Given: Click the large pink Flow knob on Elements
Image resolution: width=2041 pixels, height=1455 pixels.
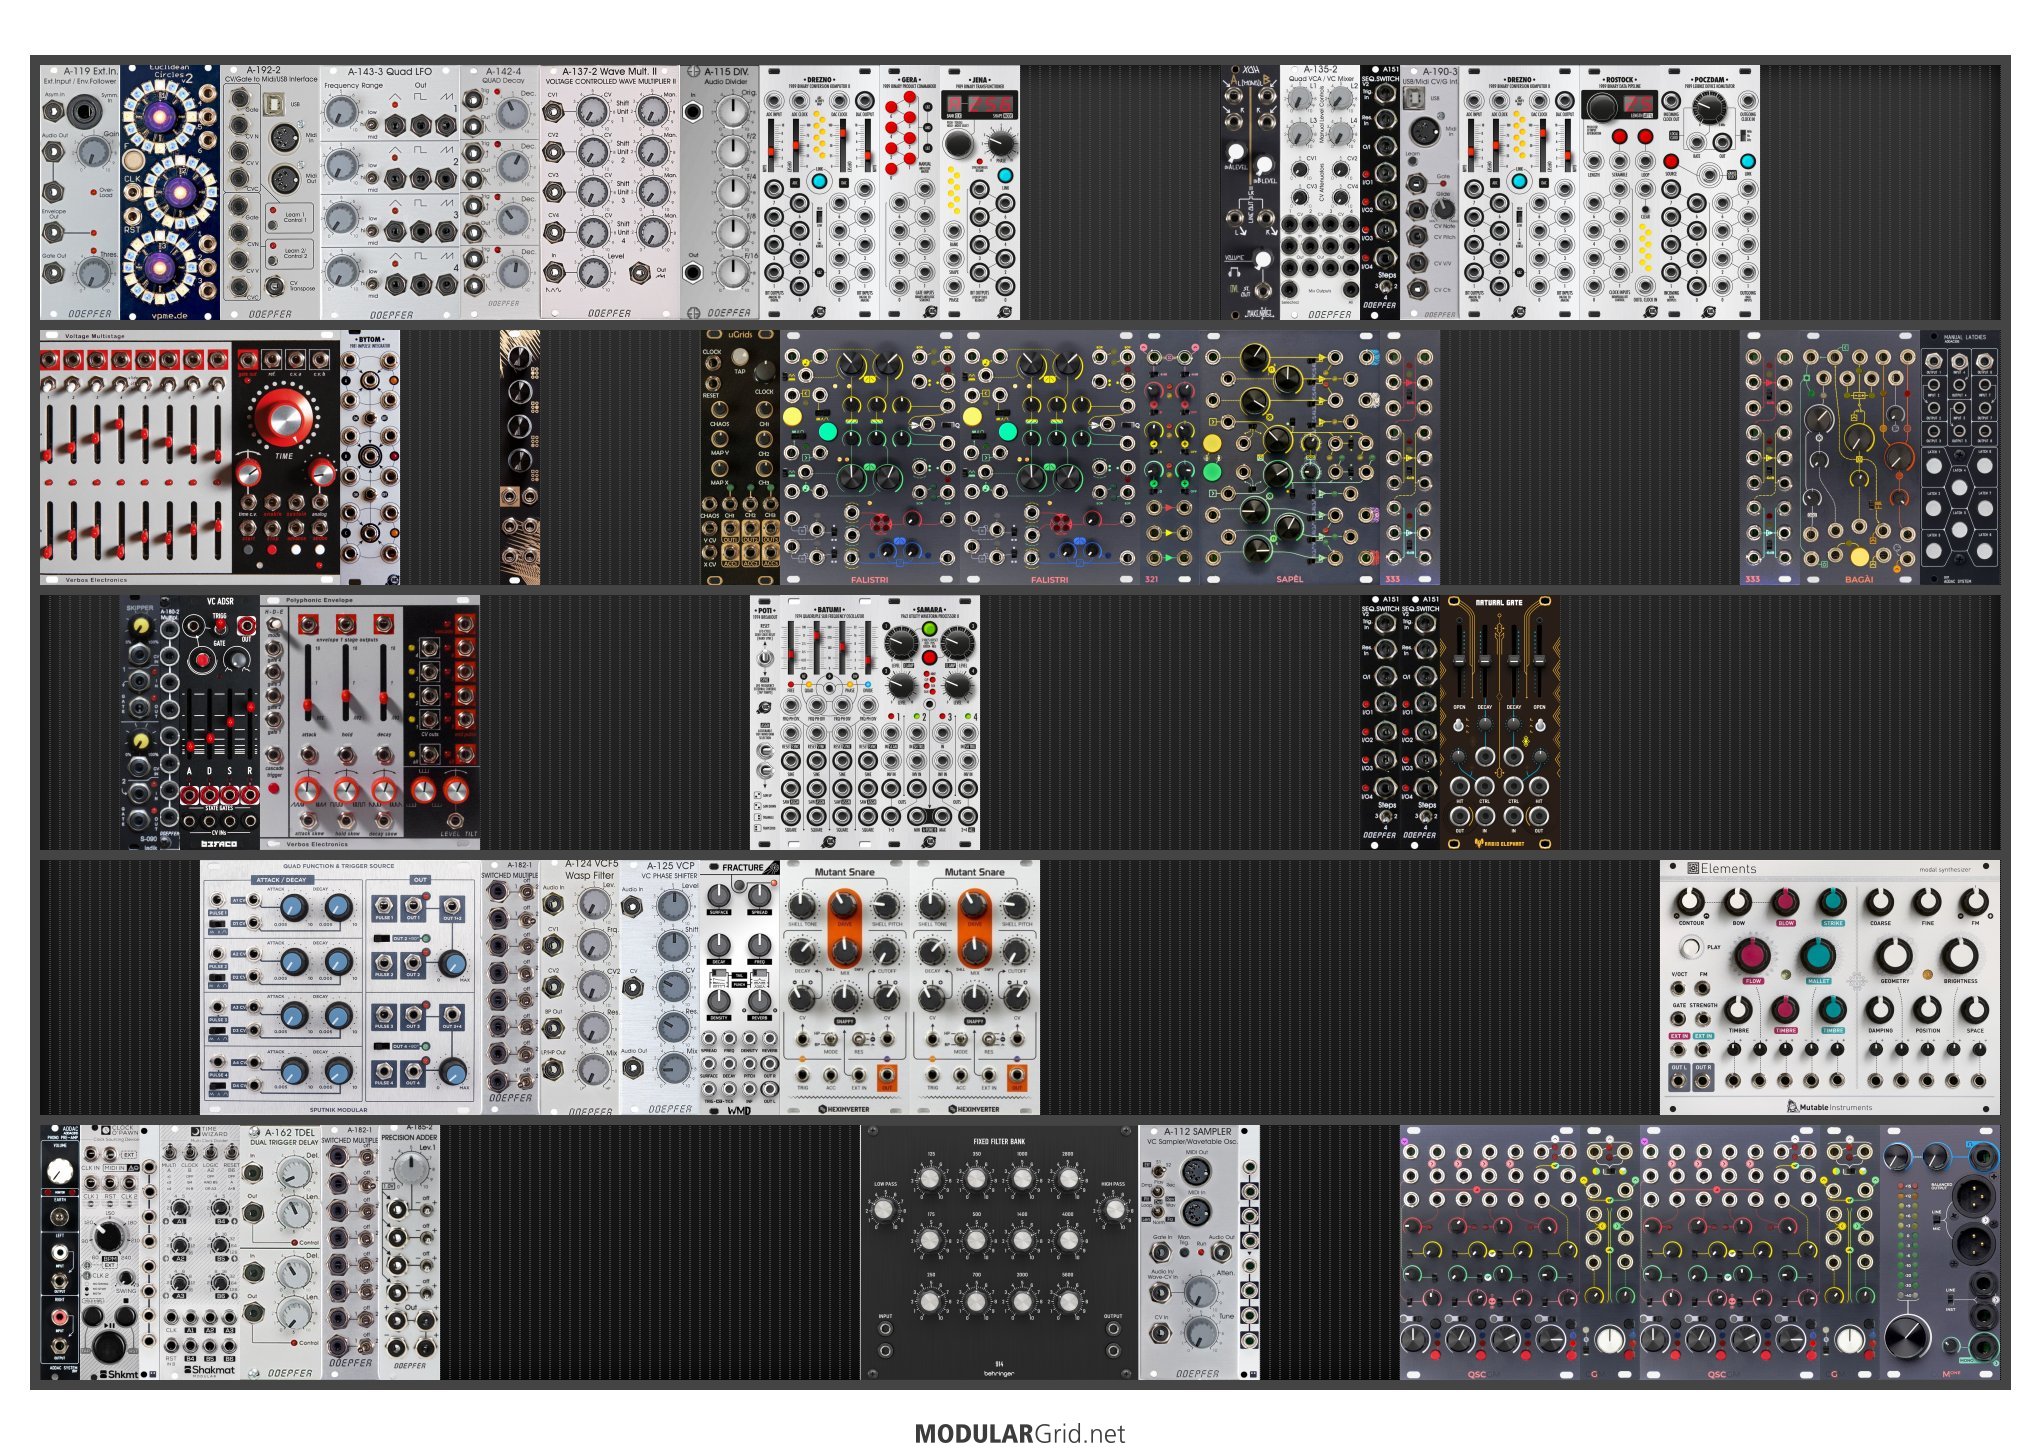Looking at the screenshot, I should (x=1752, y=956).
